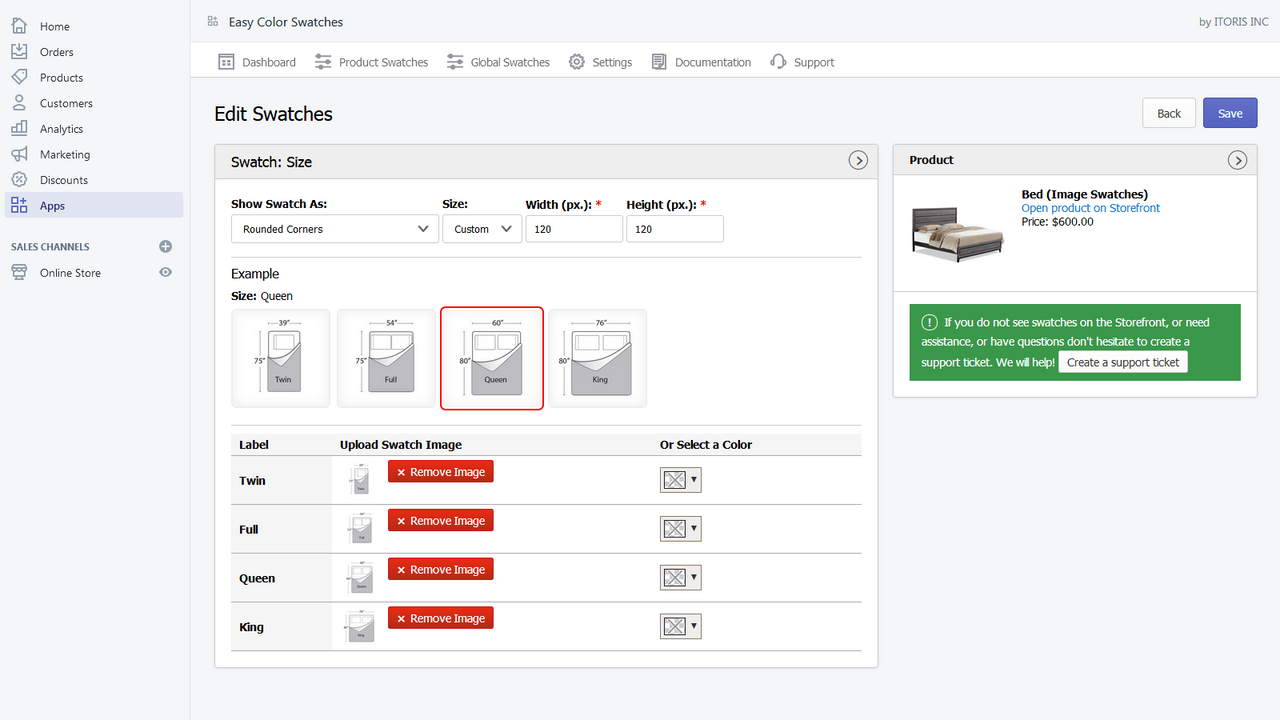Screen dimensions: 1280x720
Task: Open product on Storefront link
Action: tap(1091, 208)
